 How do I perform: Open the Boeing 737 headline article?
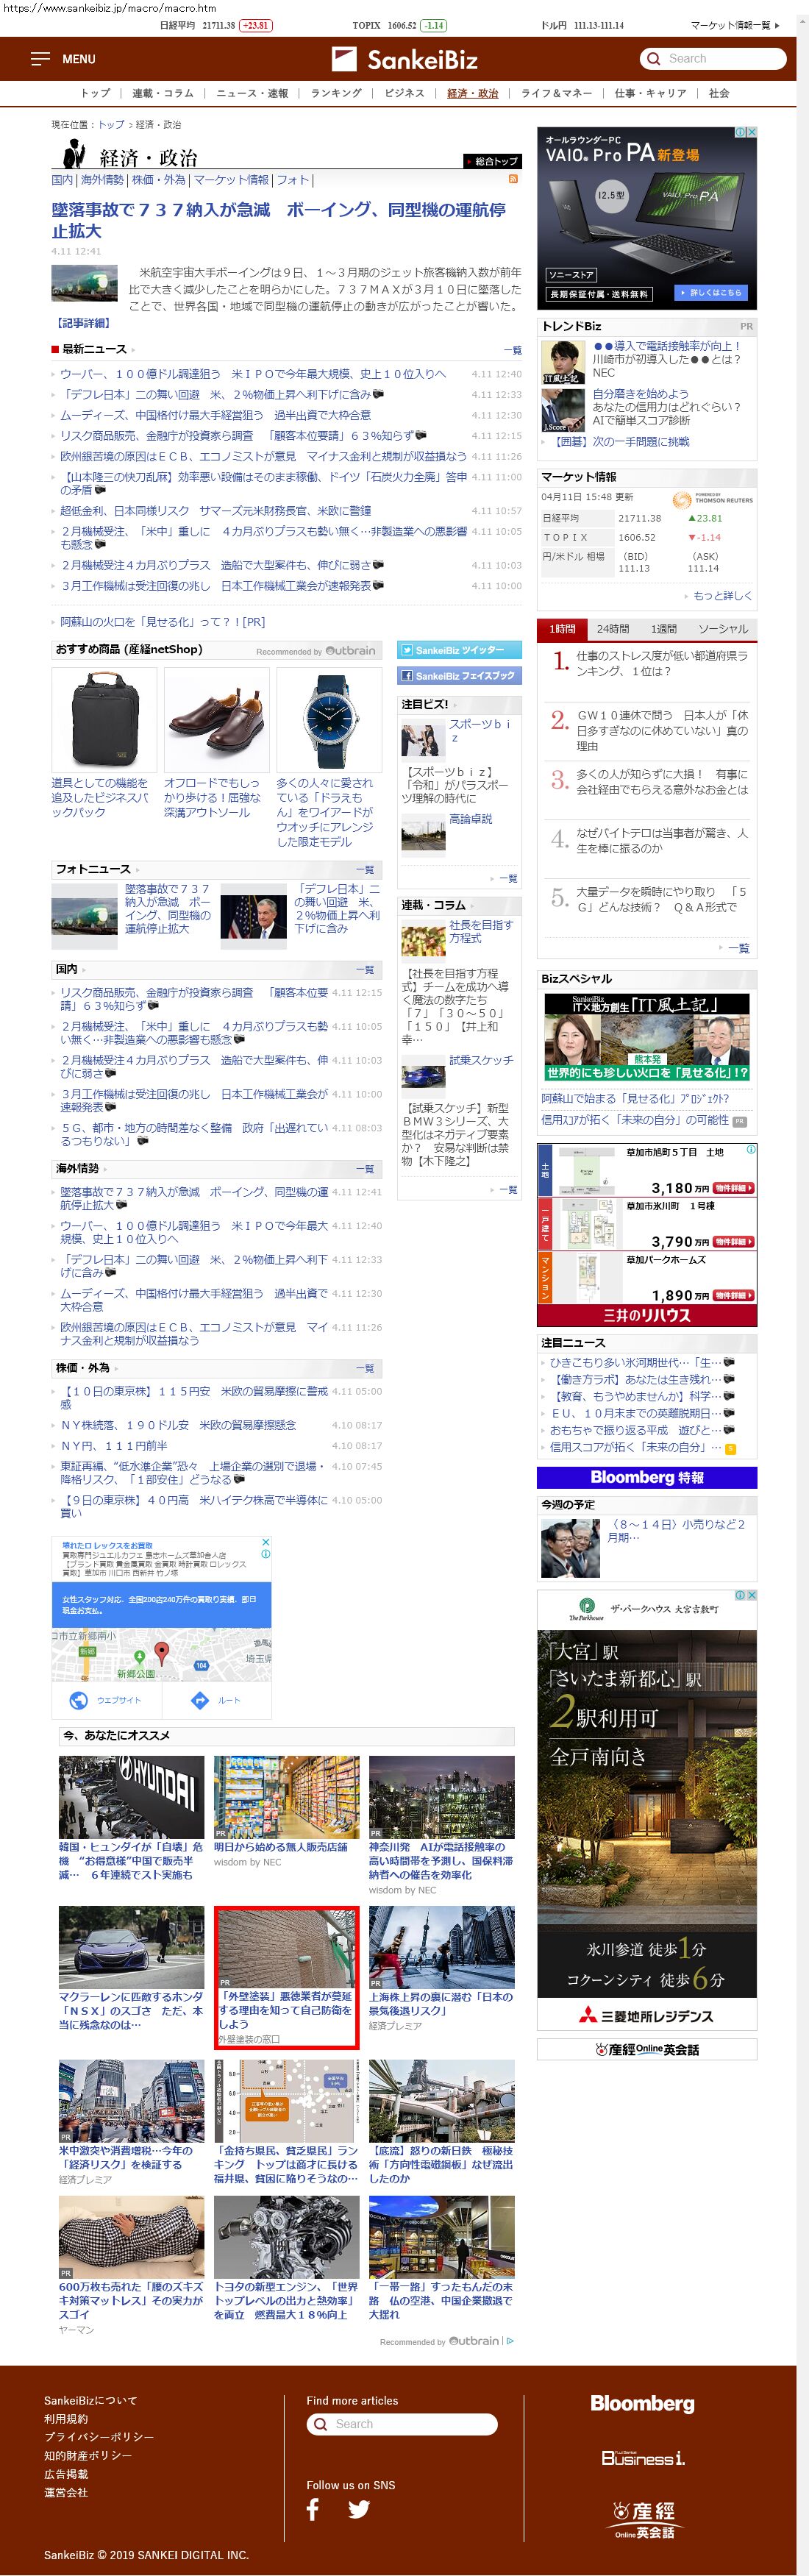(x=279, y=220)
